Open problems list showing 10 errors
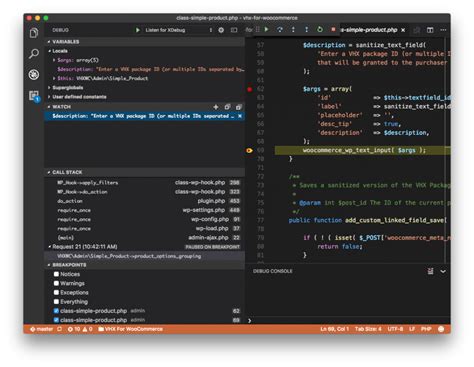The image size is (474, 367). [x=80, y=329]
